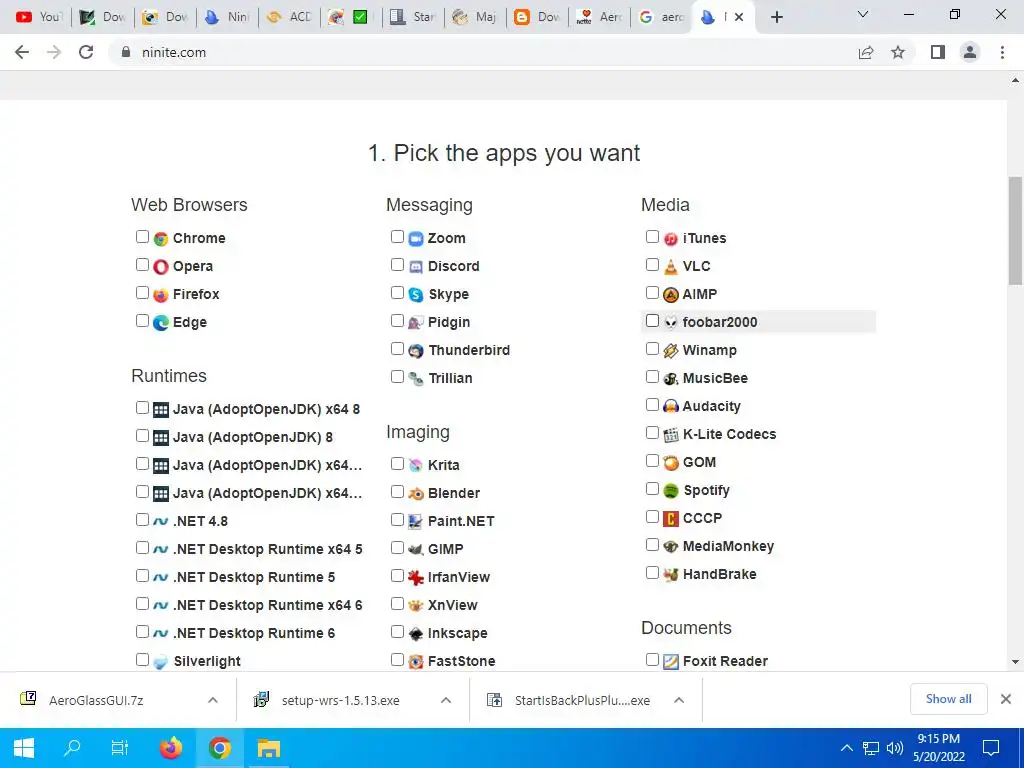Open the Windows Start menu
The image size is (1024, 768).
[24, 748]
